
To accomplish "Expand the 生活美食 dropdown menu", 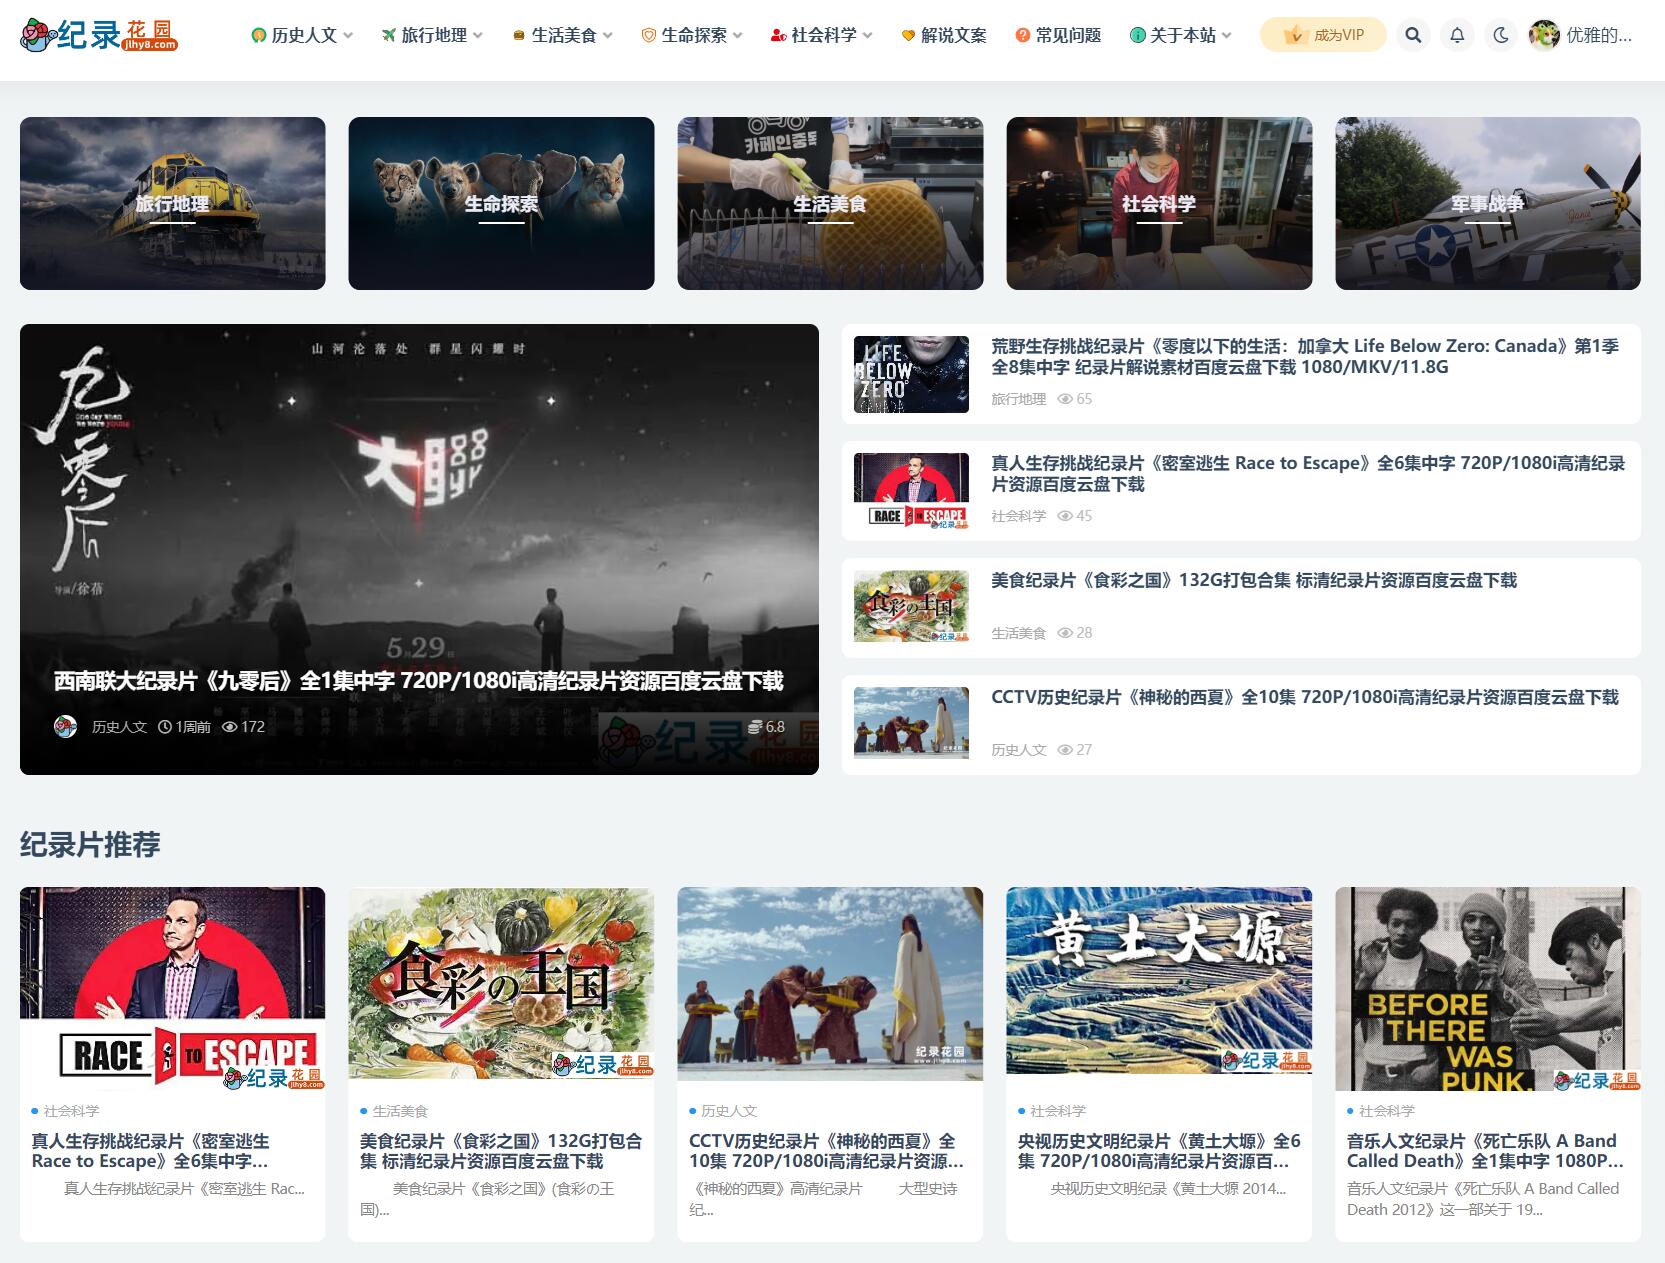I will point(562,35).
